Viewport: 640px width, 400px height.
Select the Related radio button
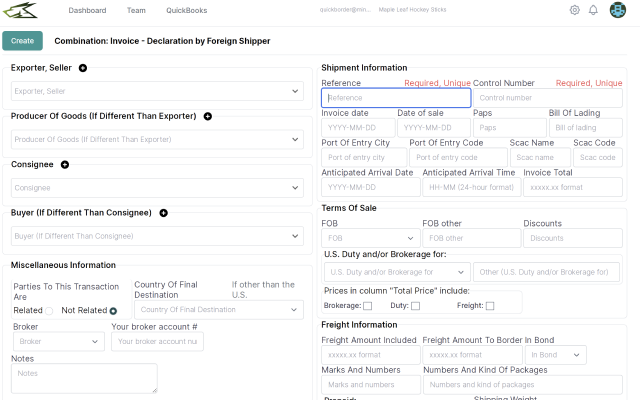(x=49, y=311)
